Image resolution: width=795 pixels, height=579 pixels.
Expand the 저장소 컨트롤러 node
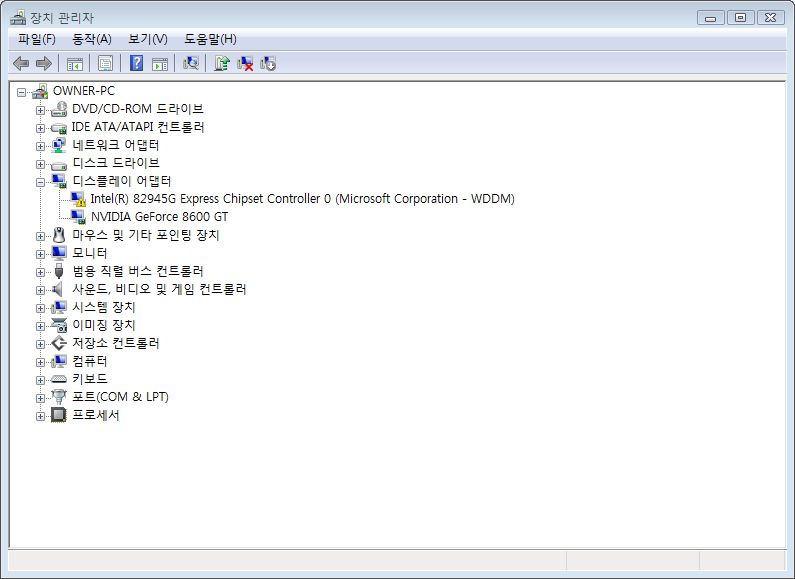coord(40,344)
